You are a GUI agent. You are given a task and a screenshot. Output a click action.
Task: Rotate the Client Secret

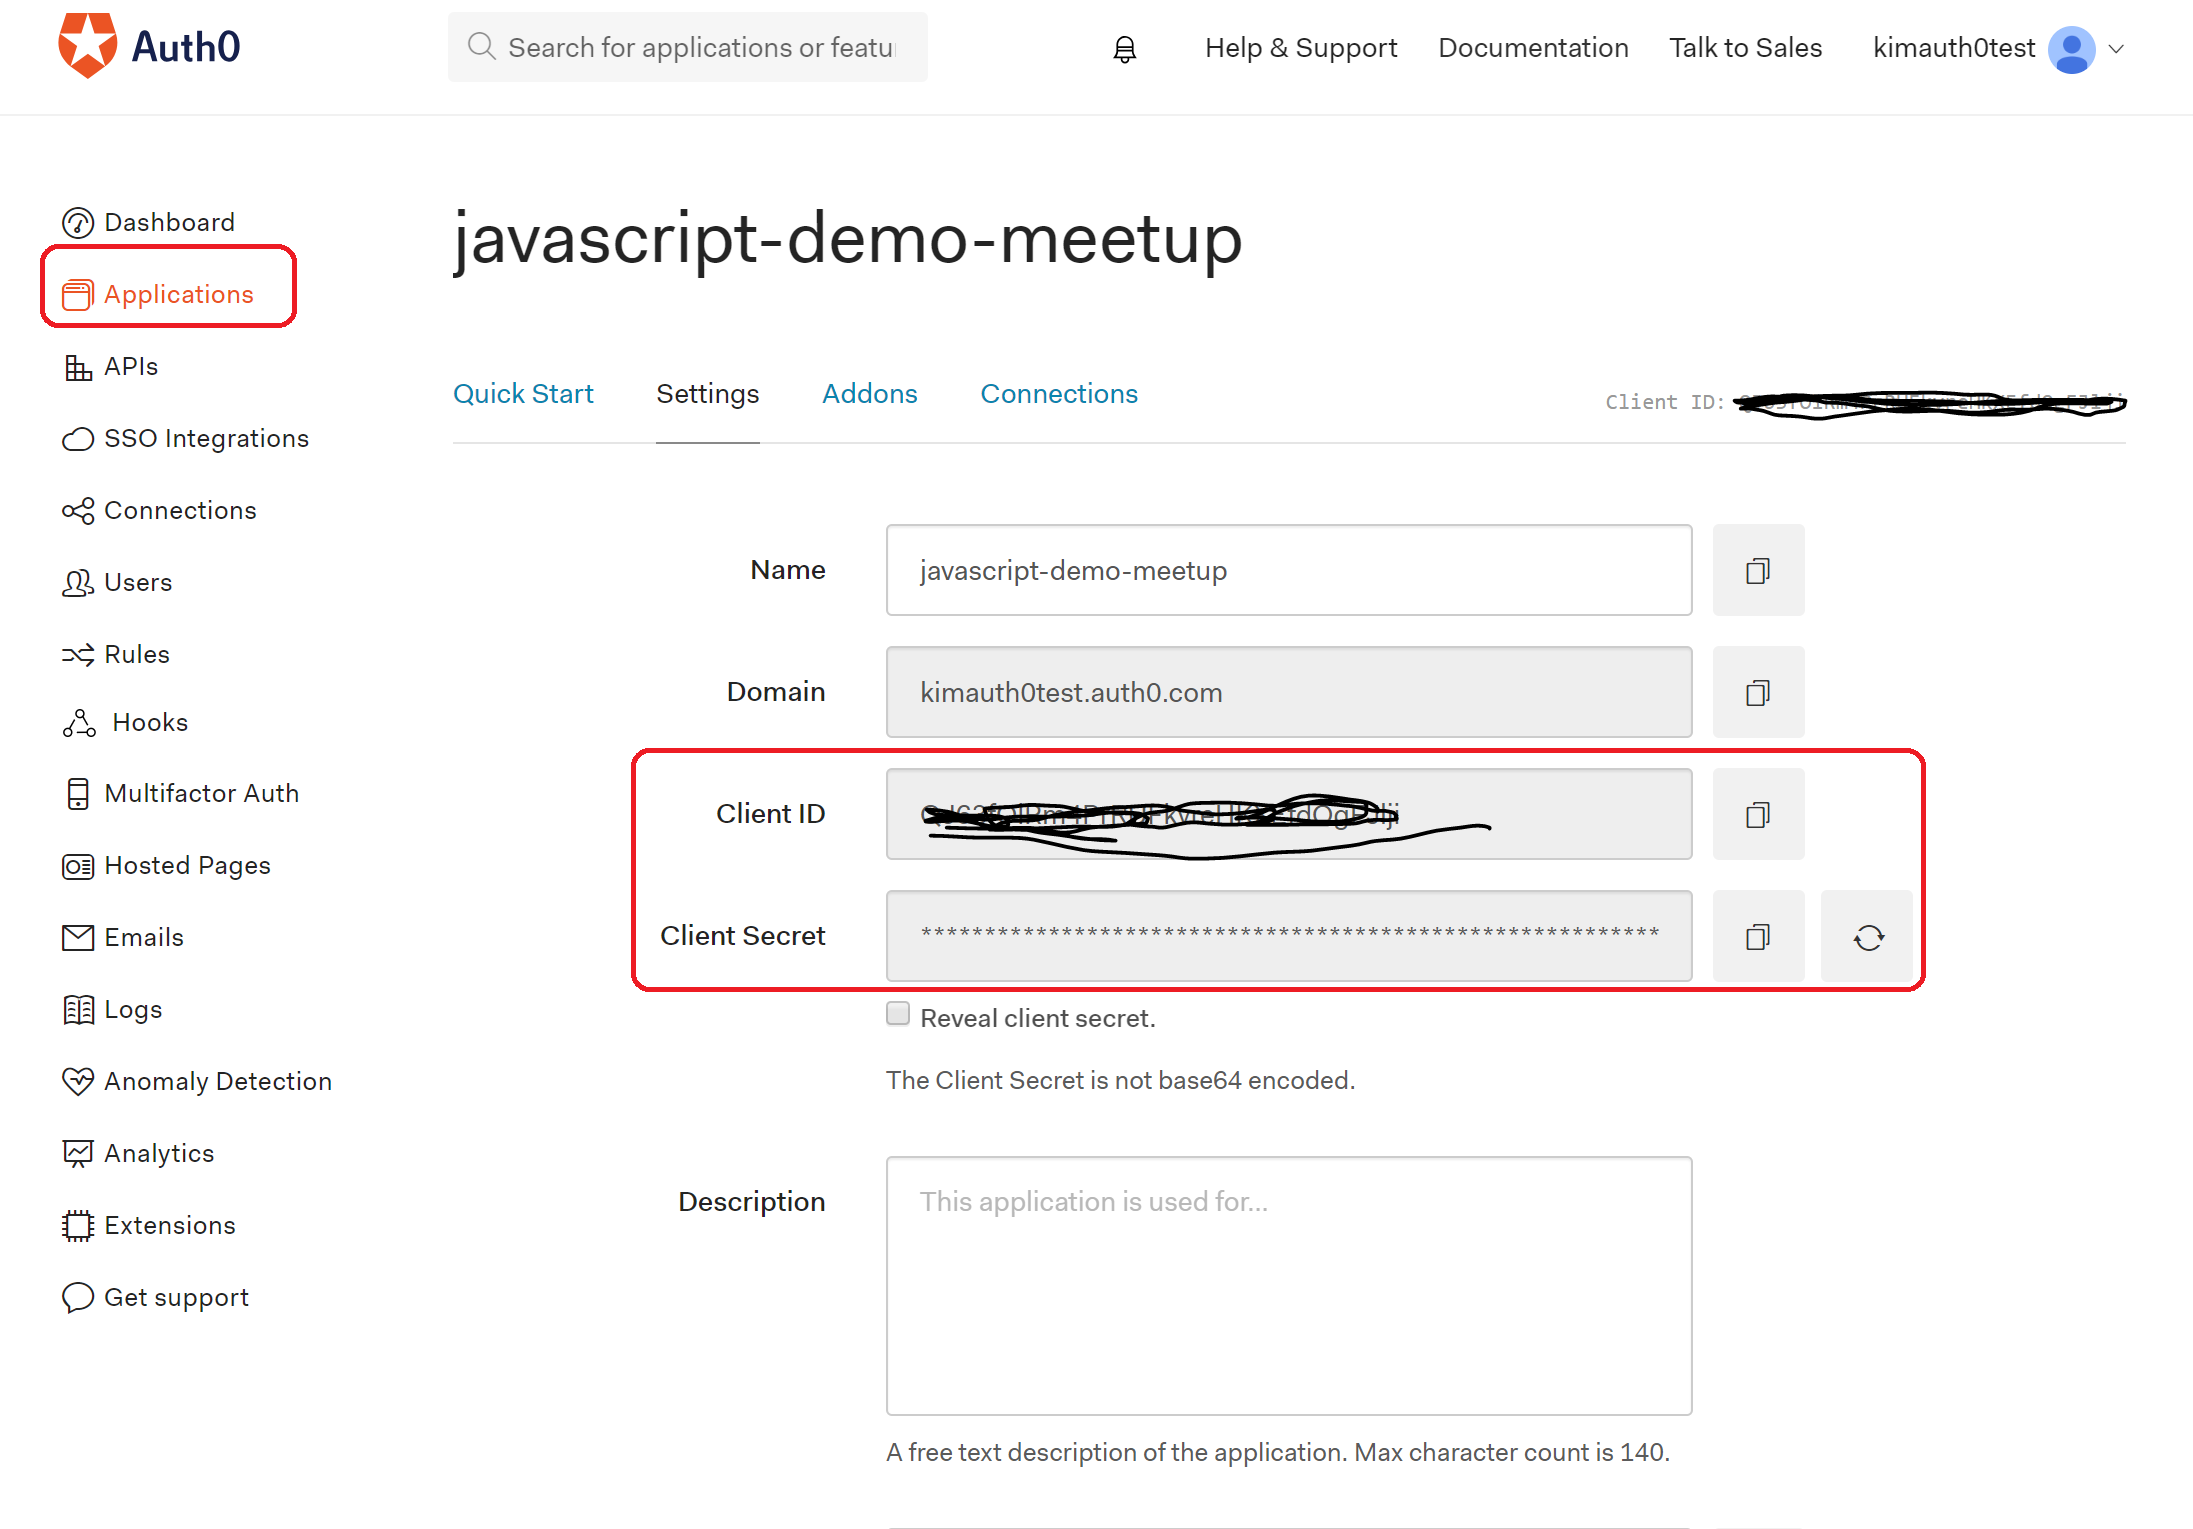1866,936
